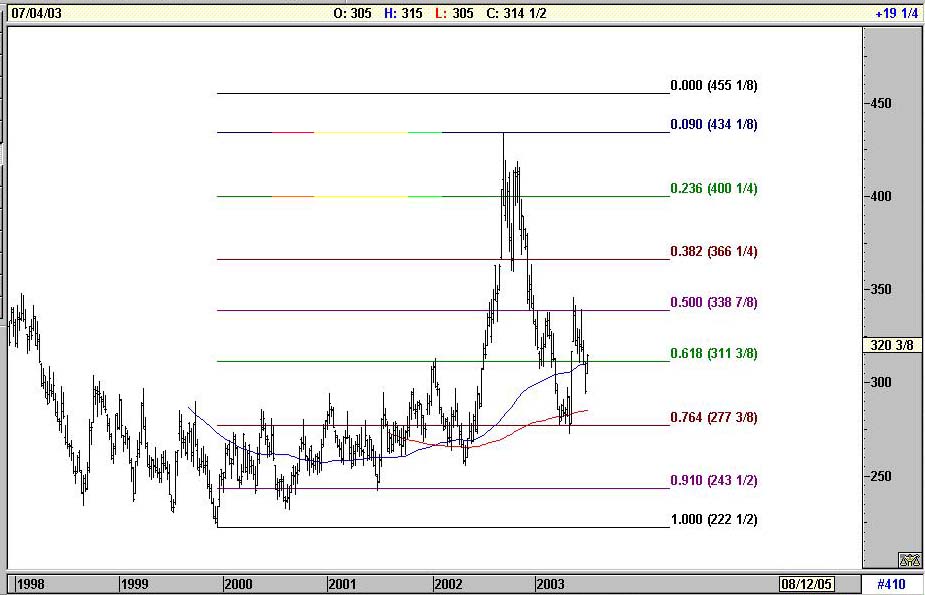Click the 250 price axis label

(881, 476)
